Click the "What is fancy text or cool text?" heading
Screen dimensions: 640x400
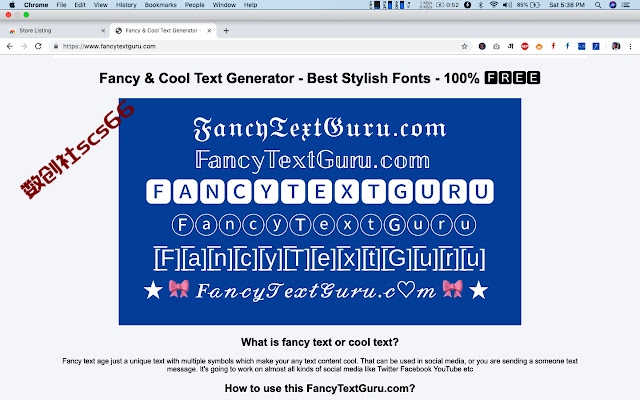320,342
